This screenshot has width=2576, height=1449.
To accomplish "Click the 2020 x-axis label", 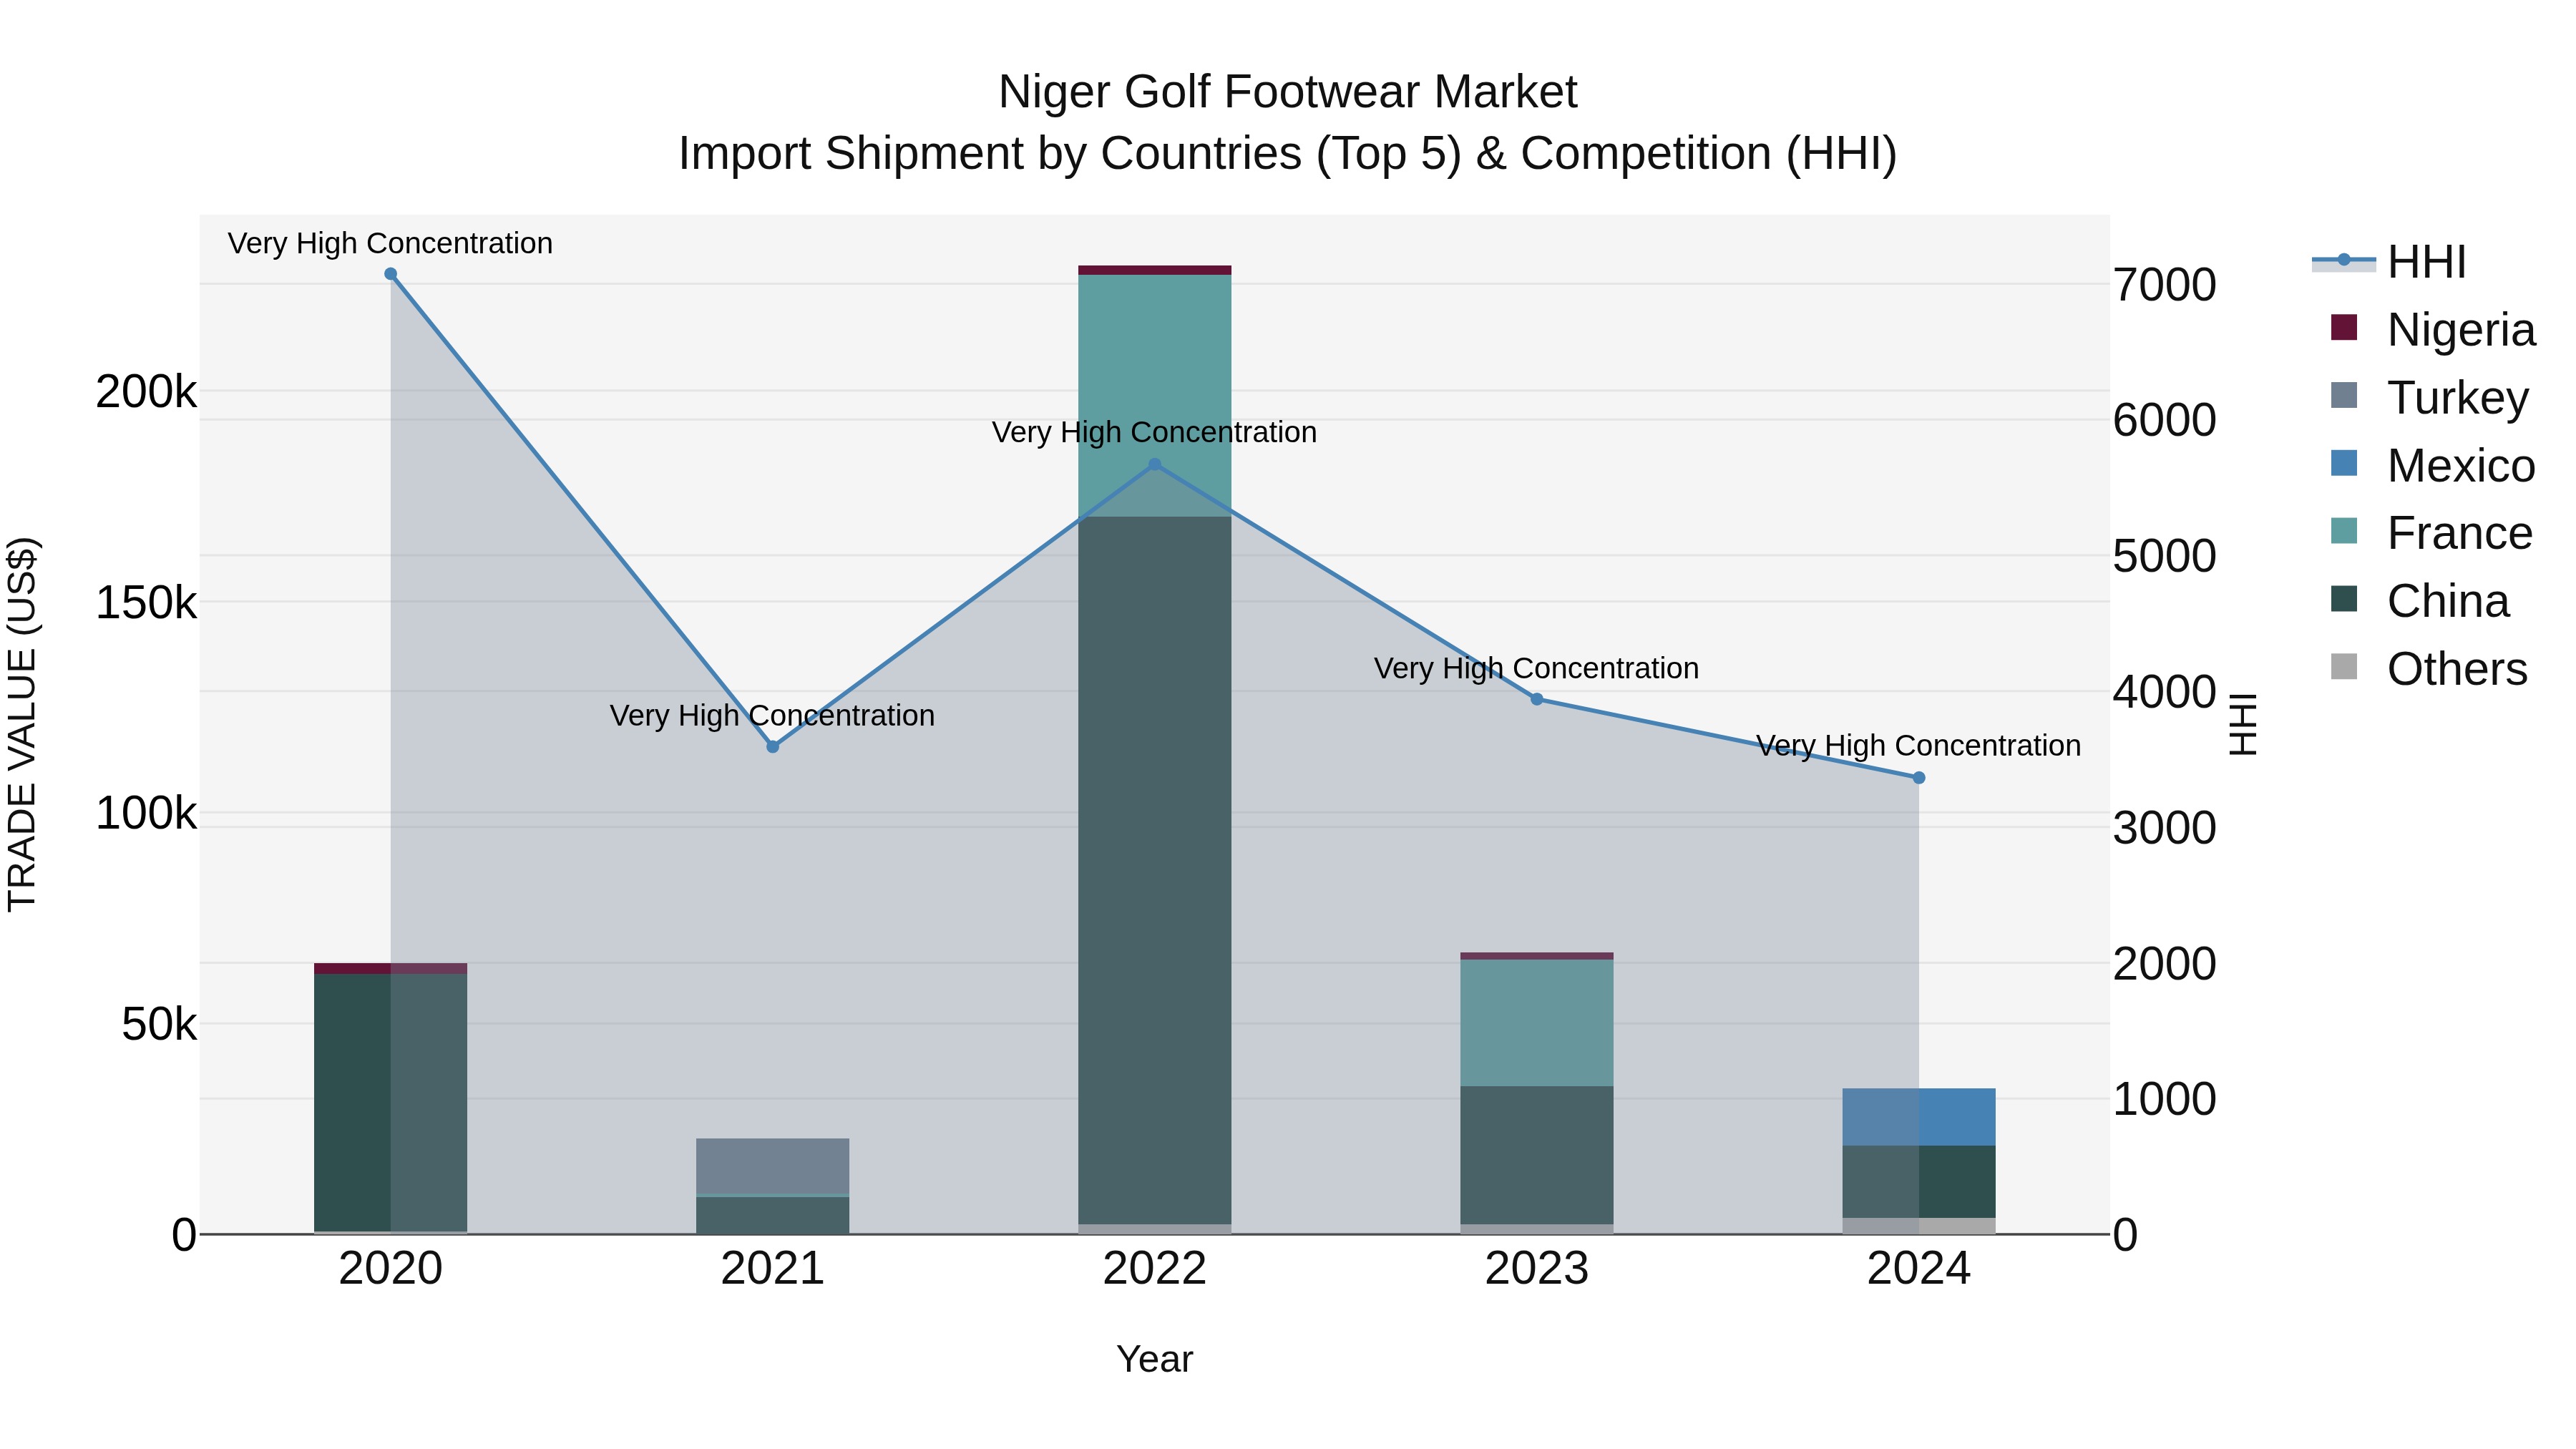I will click(x=391, y=1269).
